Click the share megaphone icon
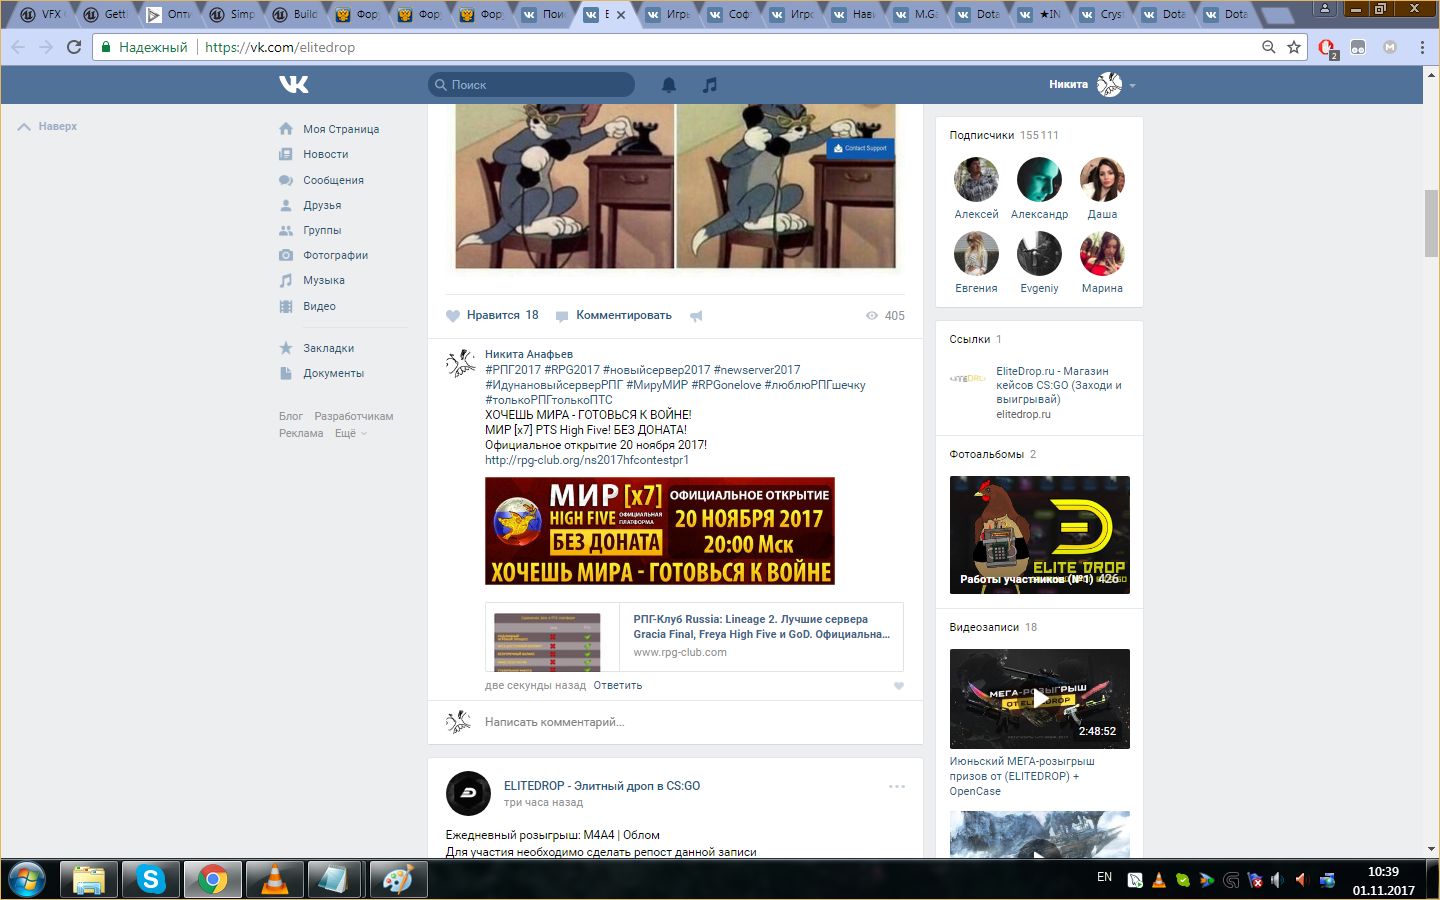The width and height of the screenshot is (1440, 900). (696, 316)
